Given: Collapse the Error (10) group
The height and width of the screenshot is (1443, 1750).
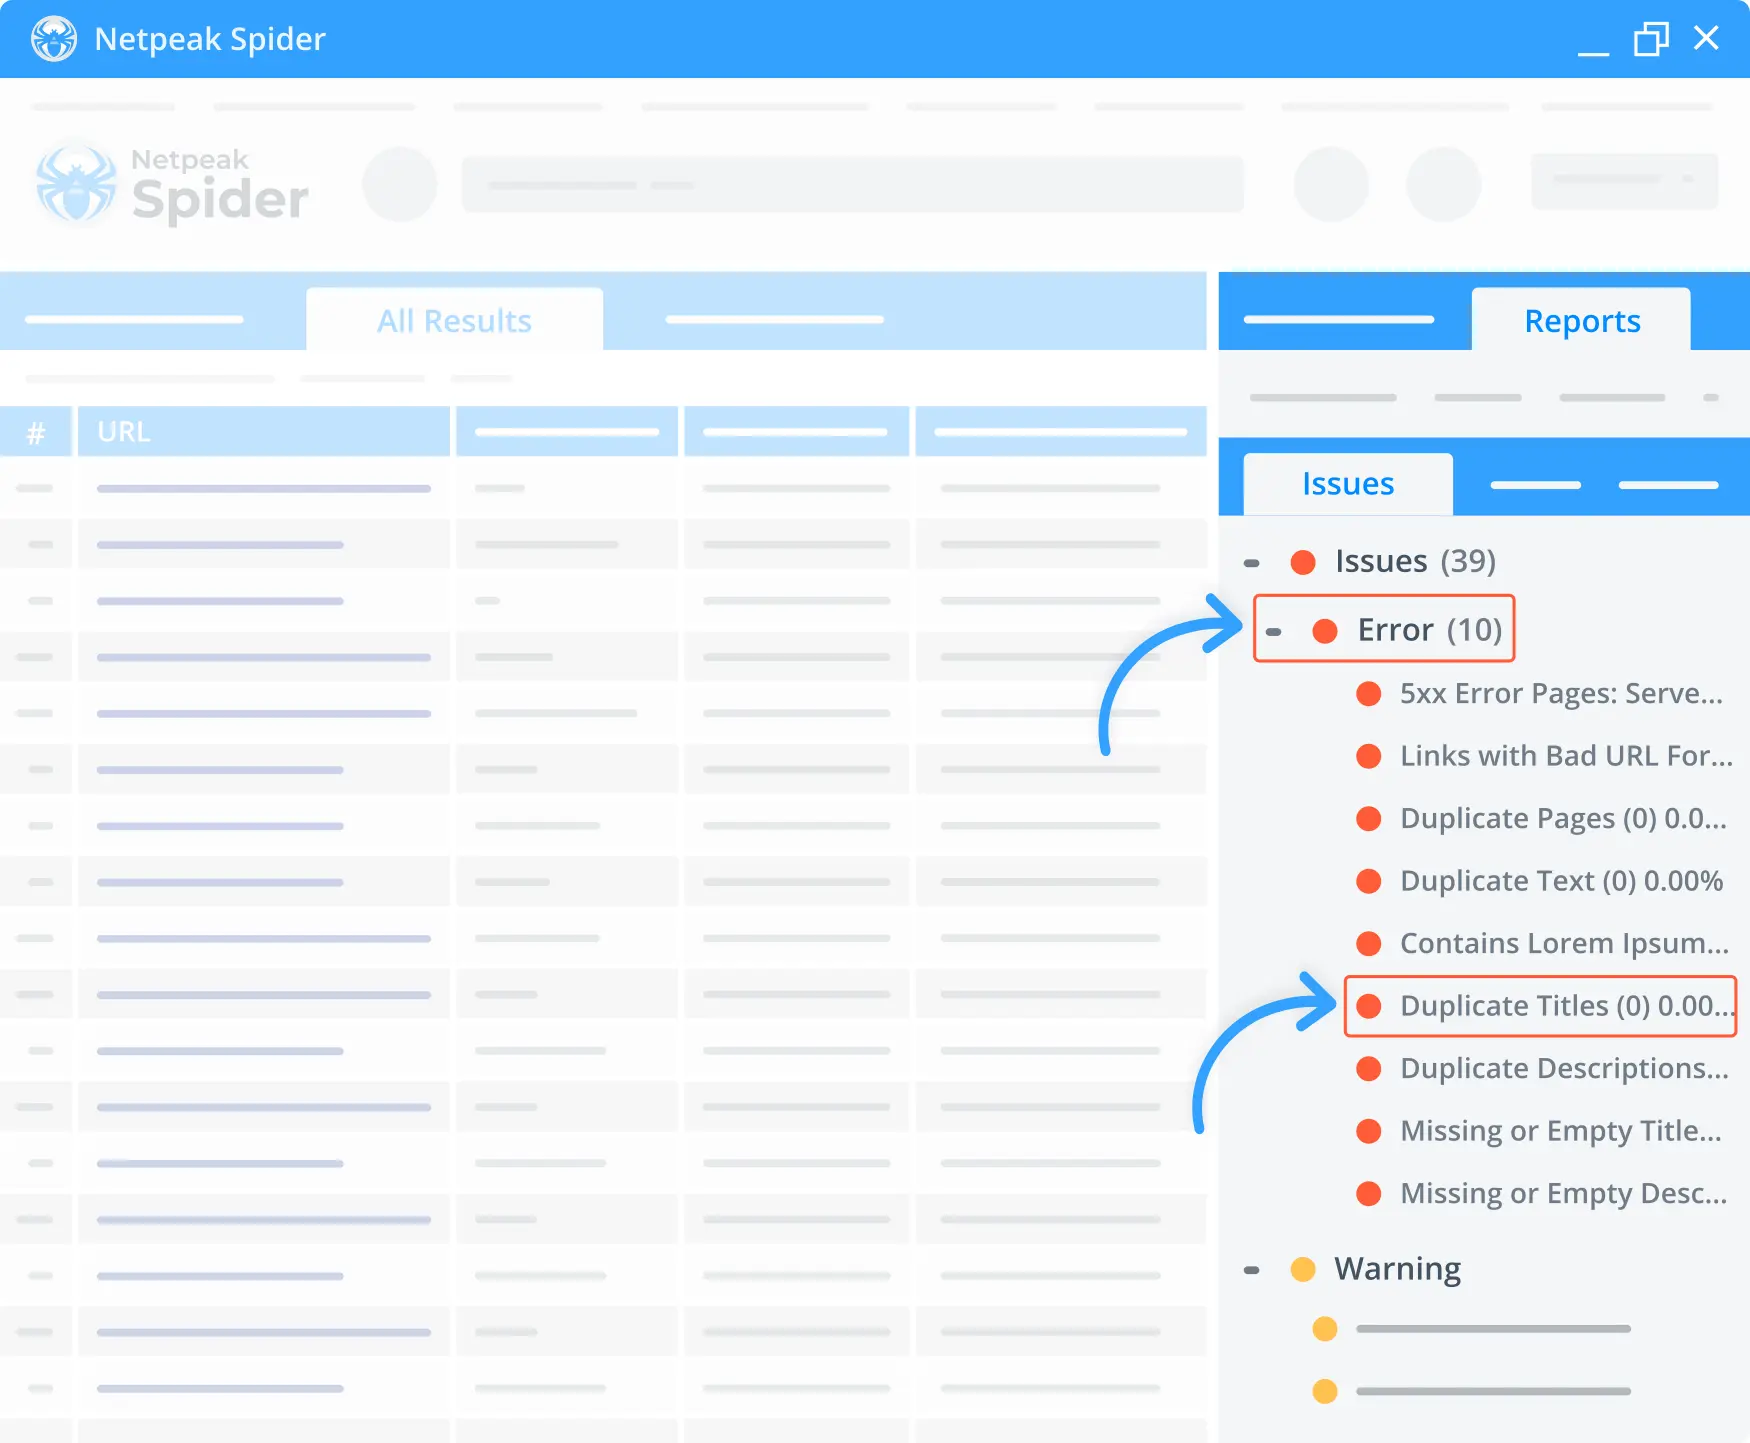Looking at the screenshot, I should pos(1273,632).
